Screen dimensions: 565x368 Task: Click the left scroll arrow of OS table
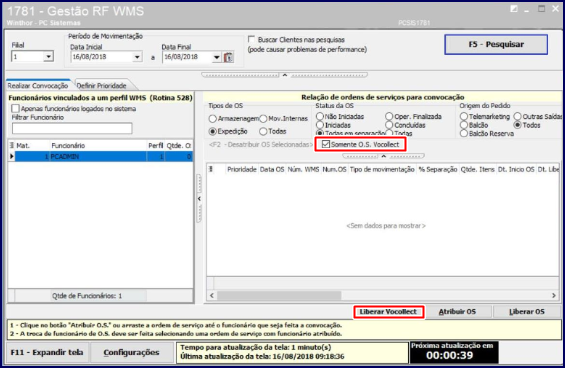click(x=212, y=296)
